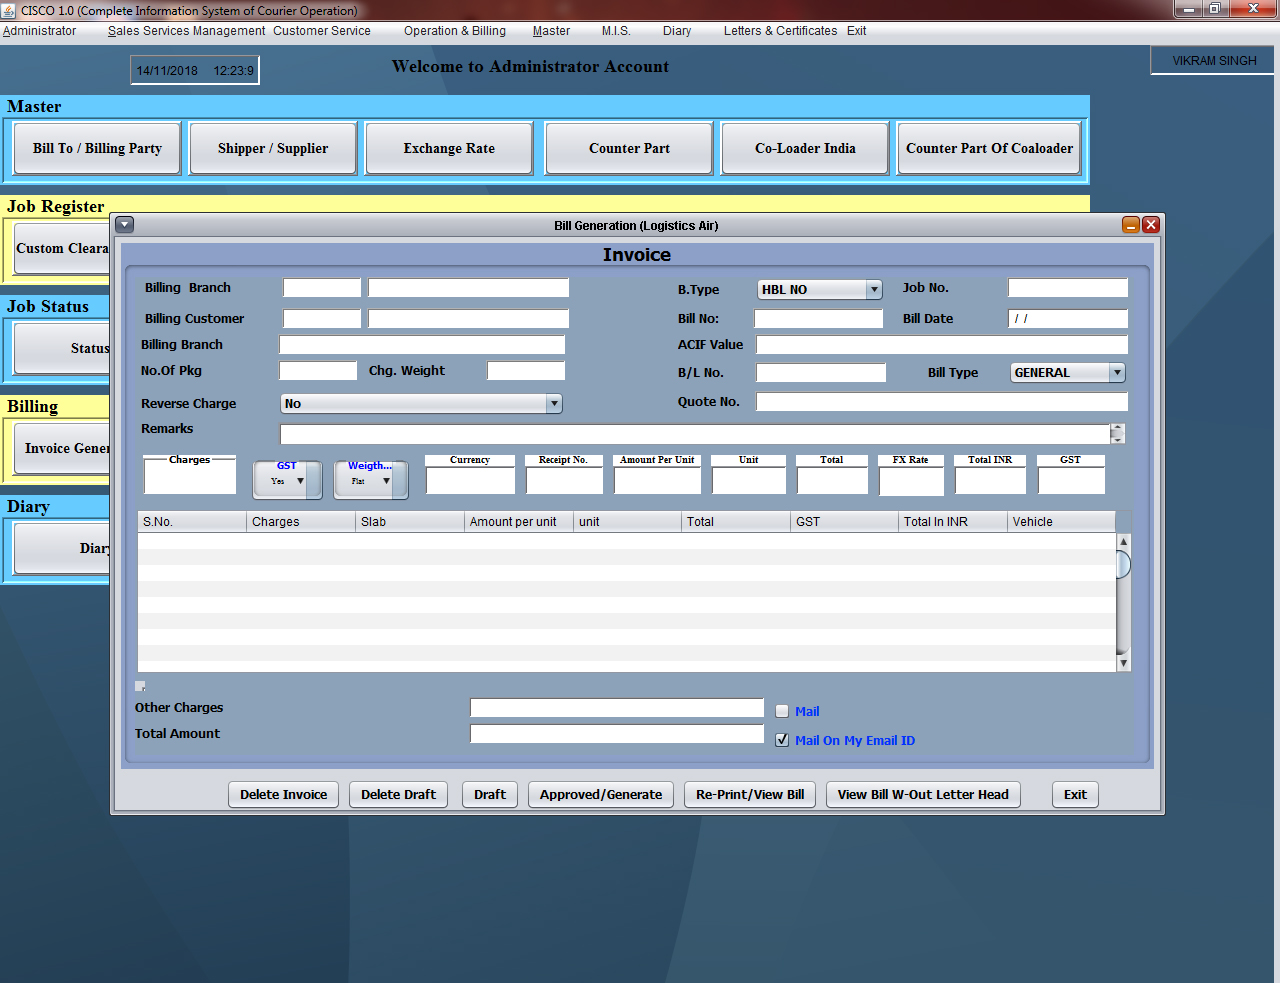Click the Job No. input field
Screen dimensions: 1280x983
(1067, 288)
